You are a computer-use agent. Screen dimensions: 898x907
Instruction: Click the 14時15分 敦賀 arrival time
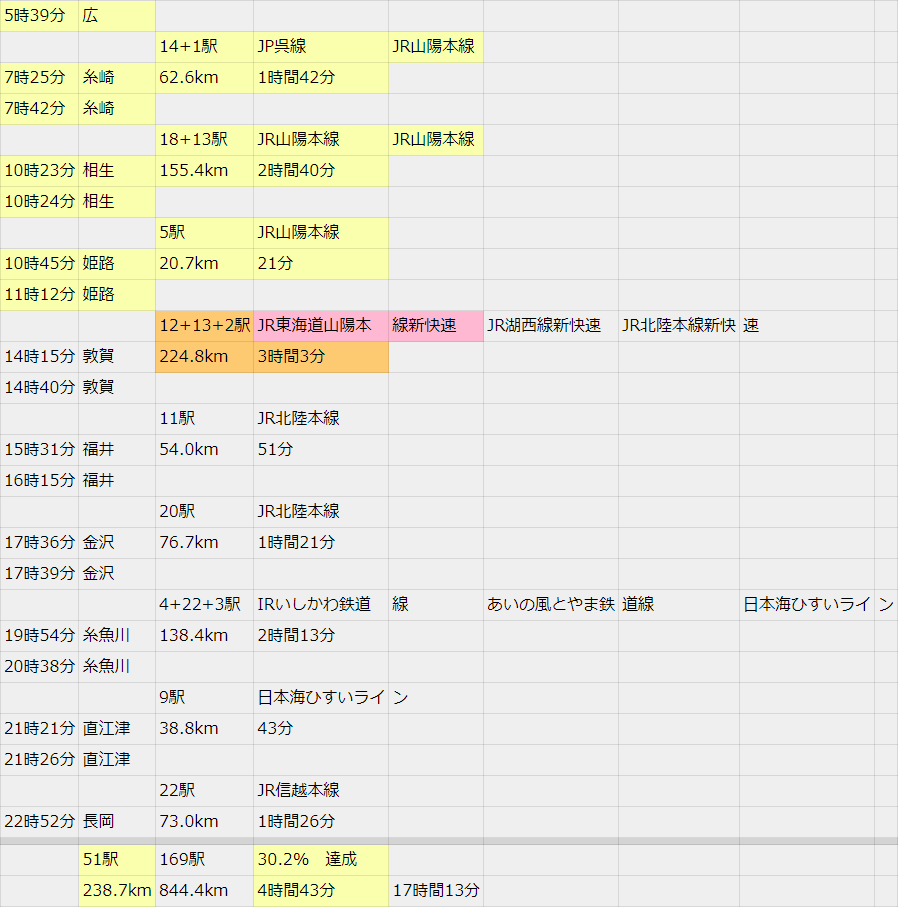(39, 357)
